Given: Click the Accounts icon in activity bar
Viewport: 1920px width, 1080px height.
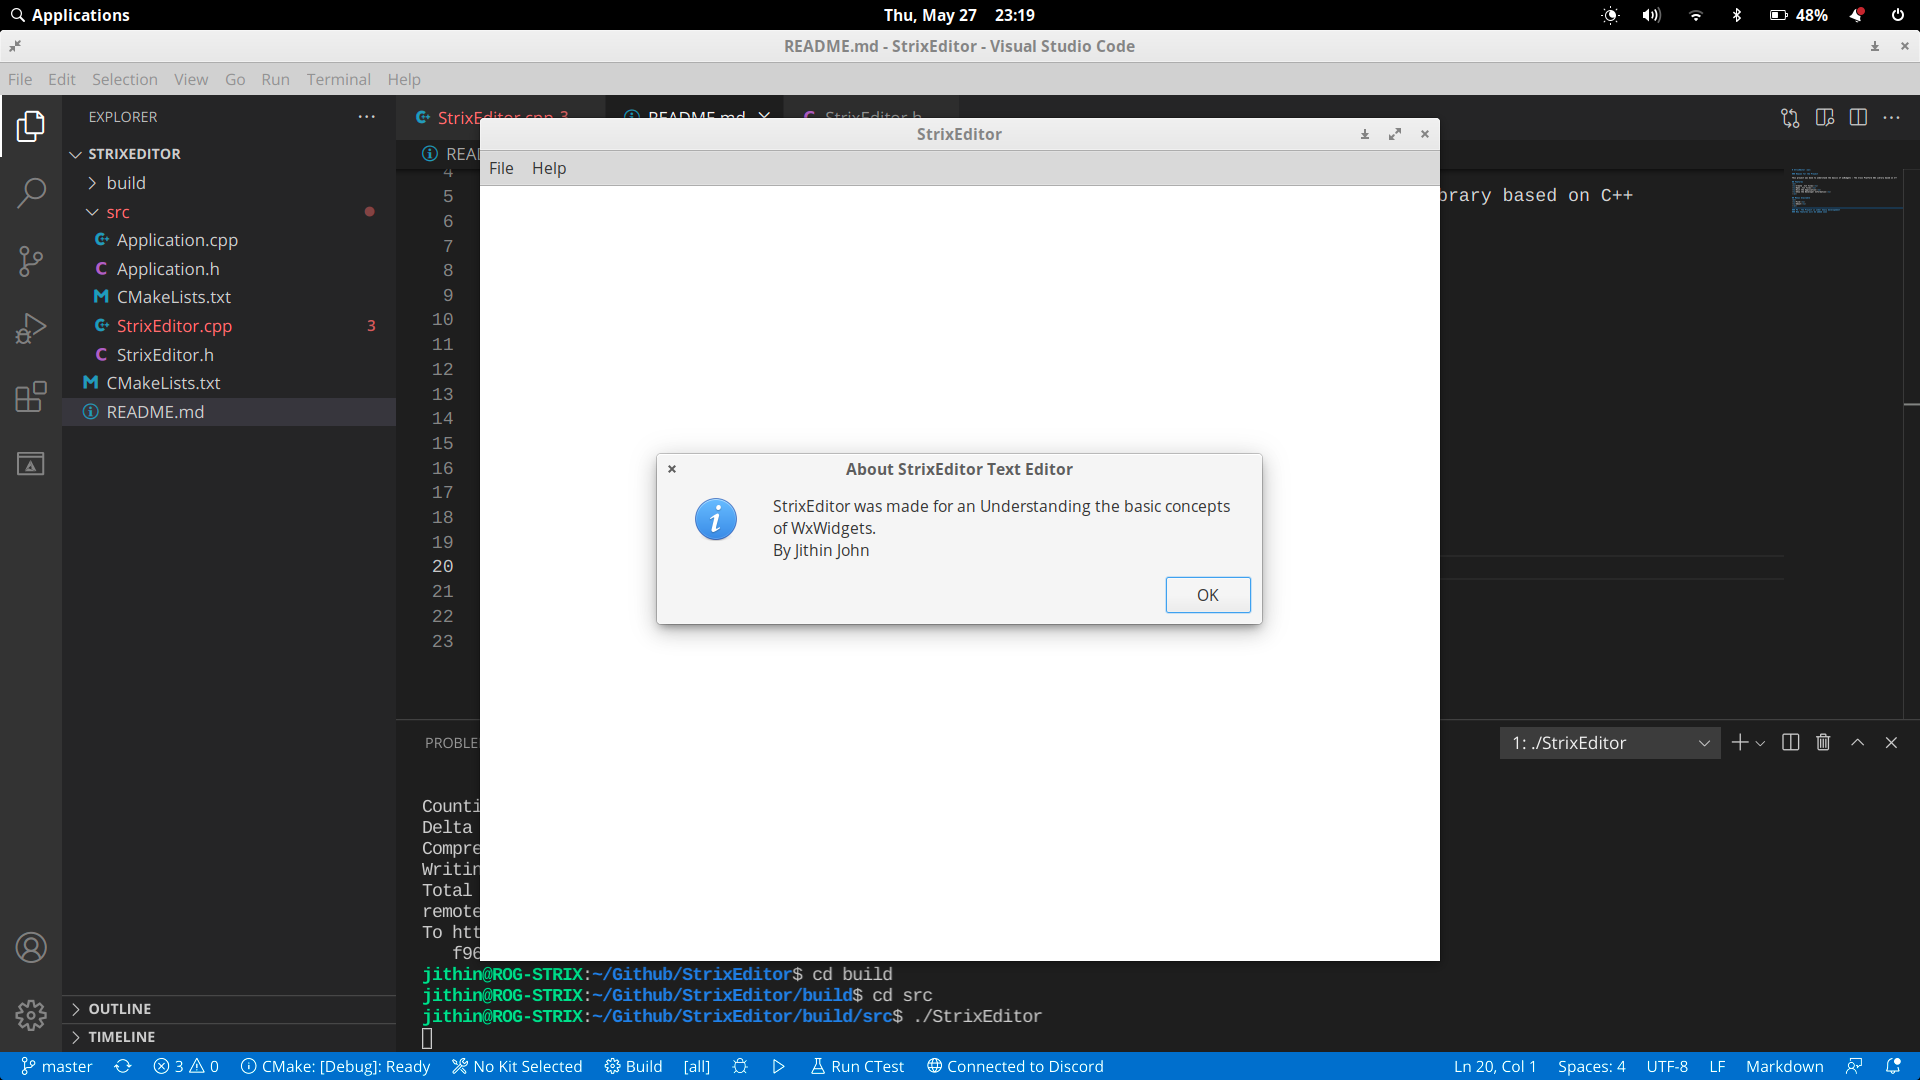Looking at the screenshot, I should (x=31, y=947).
